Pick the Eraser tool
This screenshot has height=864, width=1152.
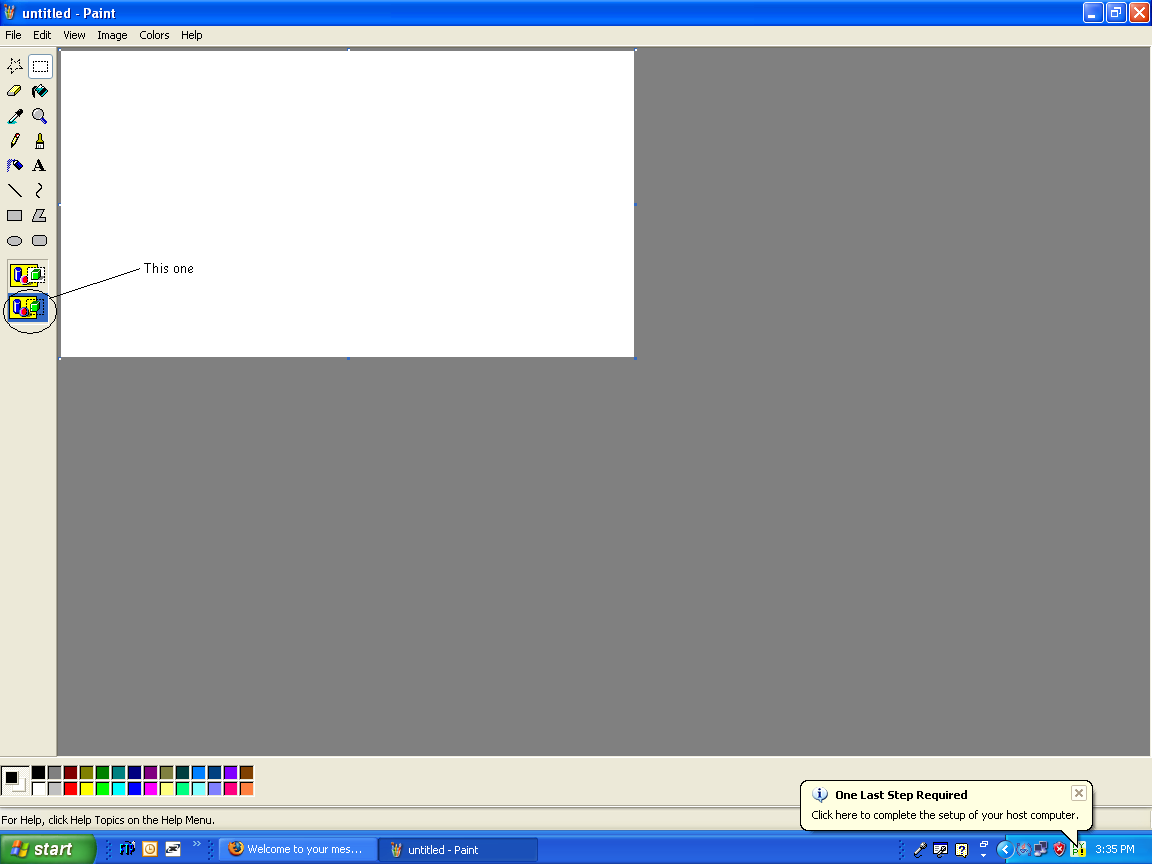point(14,90)
